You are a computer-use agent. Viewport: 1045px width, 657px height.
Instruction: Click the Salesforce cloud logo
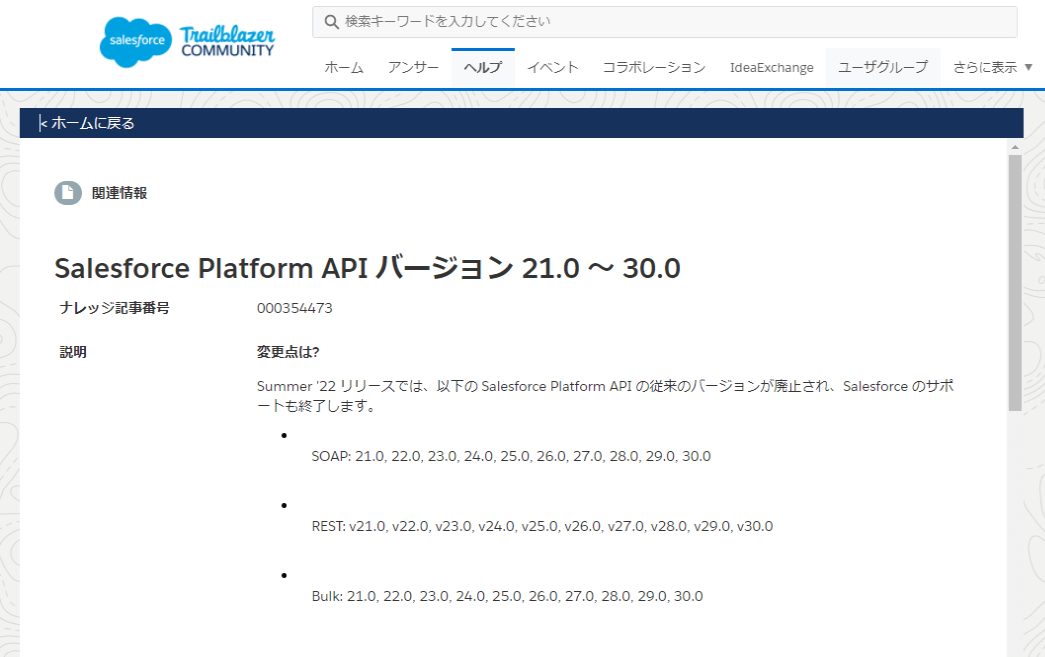pos(136,42)
